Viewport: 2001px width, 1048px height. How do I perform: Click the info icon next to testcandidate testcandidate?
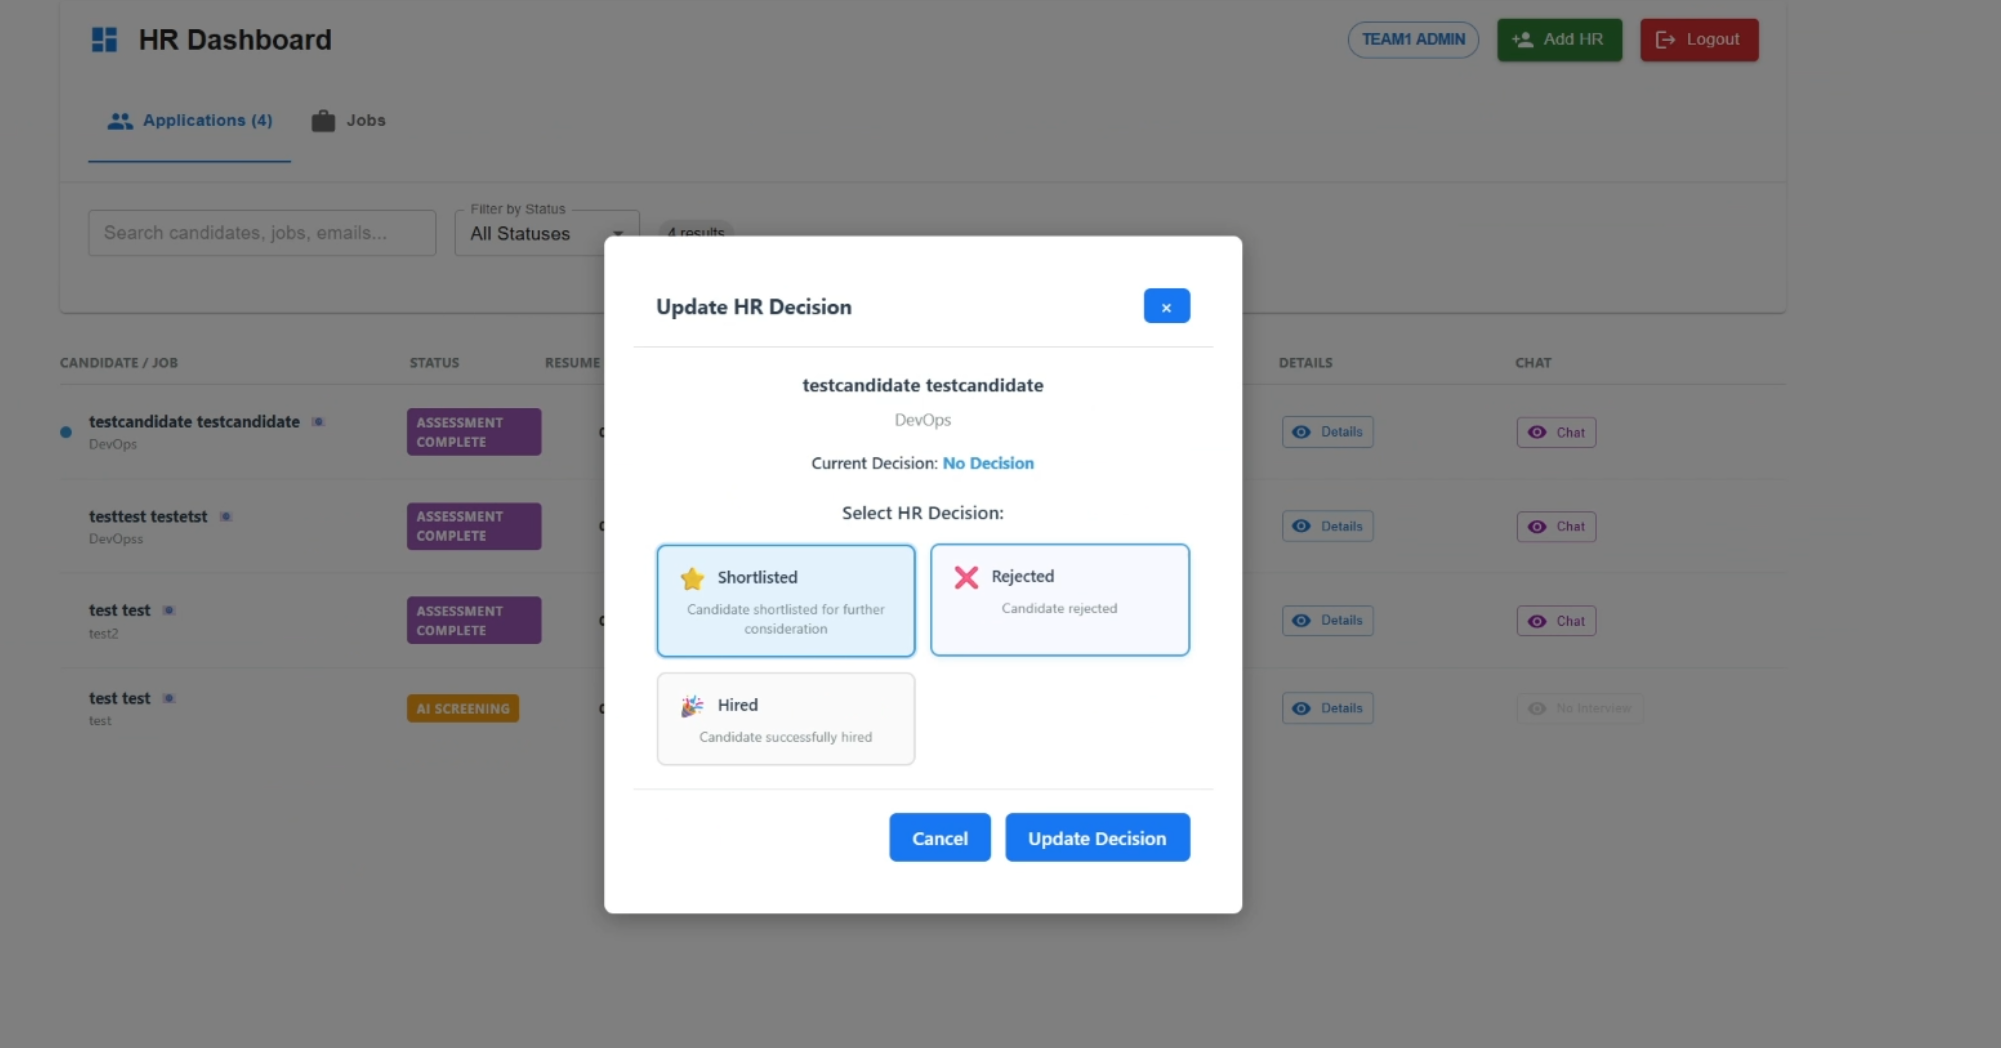click(x=318, y=421)
